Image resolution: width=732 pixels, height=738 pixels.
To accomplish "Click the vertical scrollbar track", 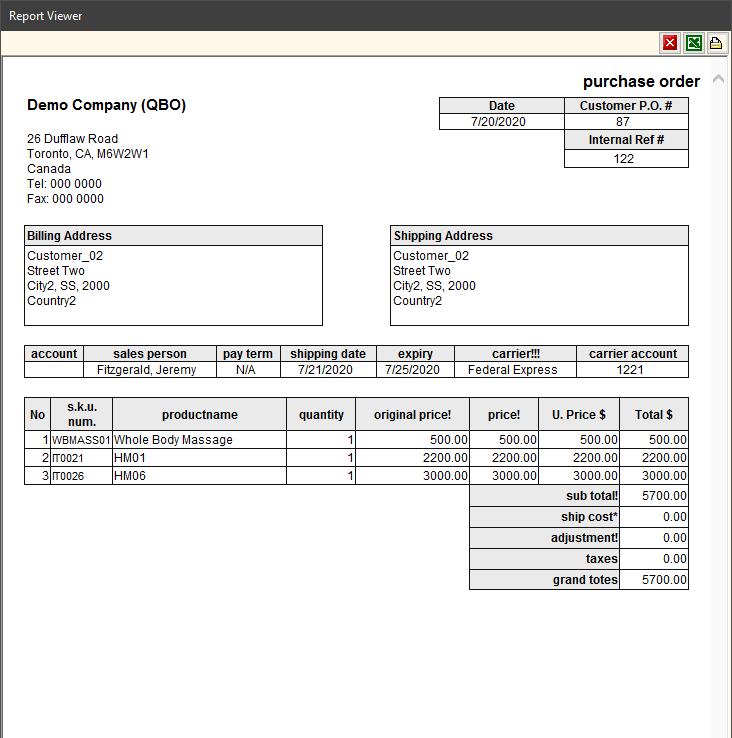I will point(719,400).
